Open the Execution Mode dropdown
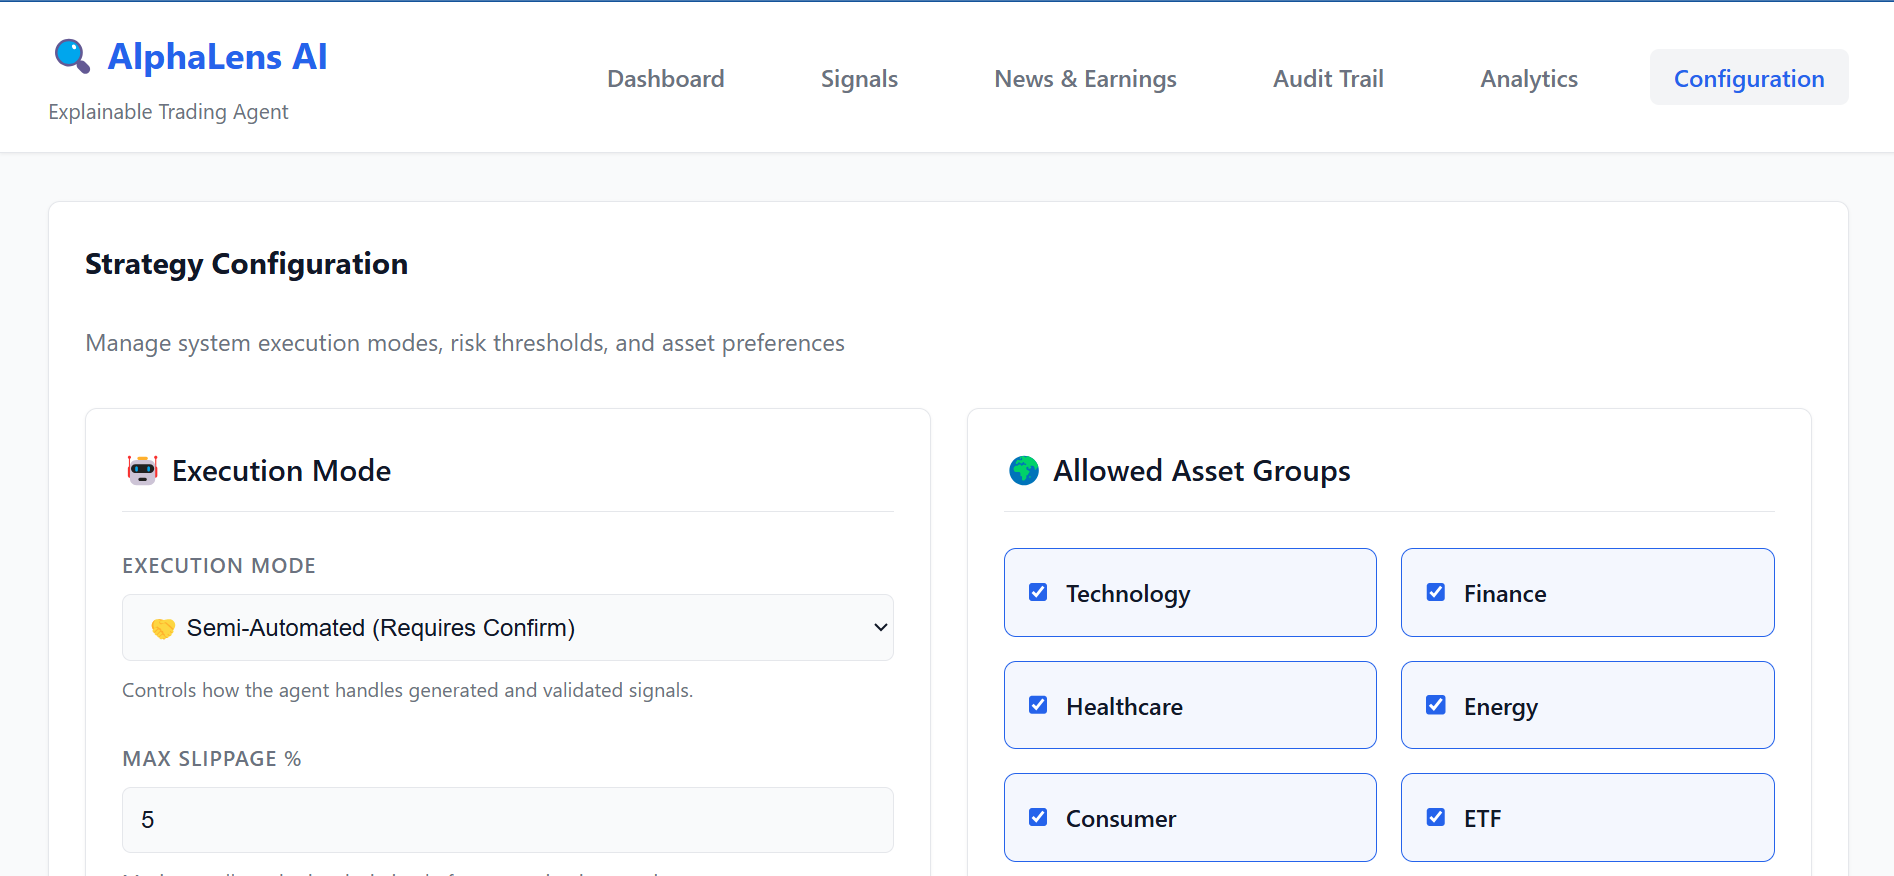The height and width of the screenshot is (876, 1894). (x=507, y=628)
